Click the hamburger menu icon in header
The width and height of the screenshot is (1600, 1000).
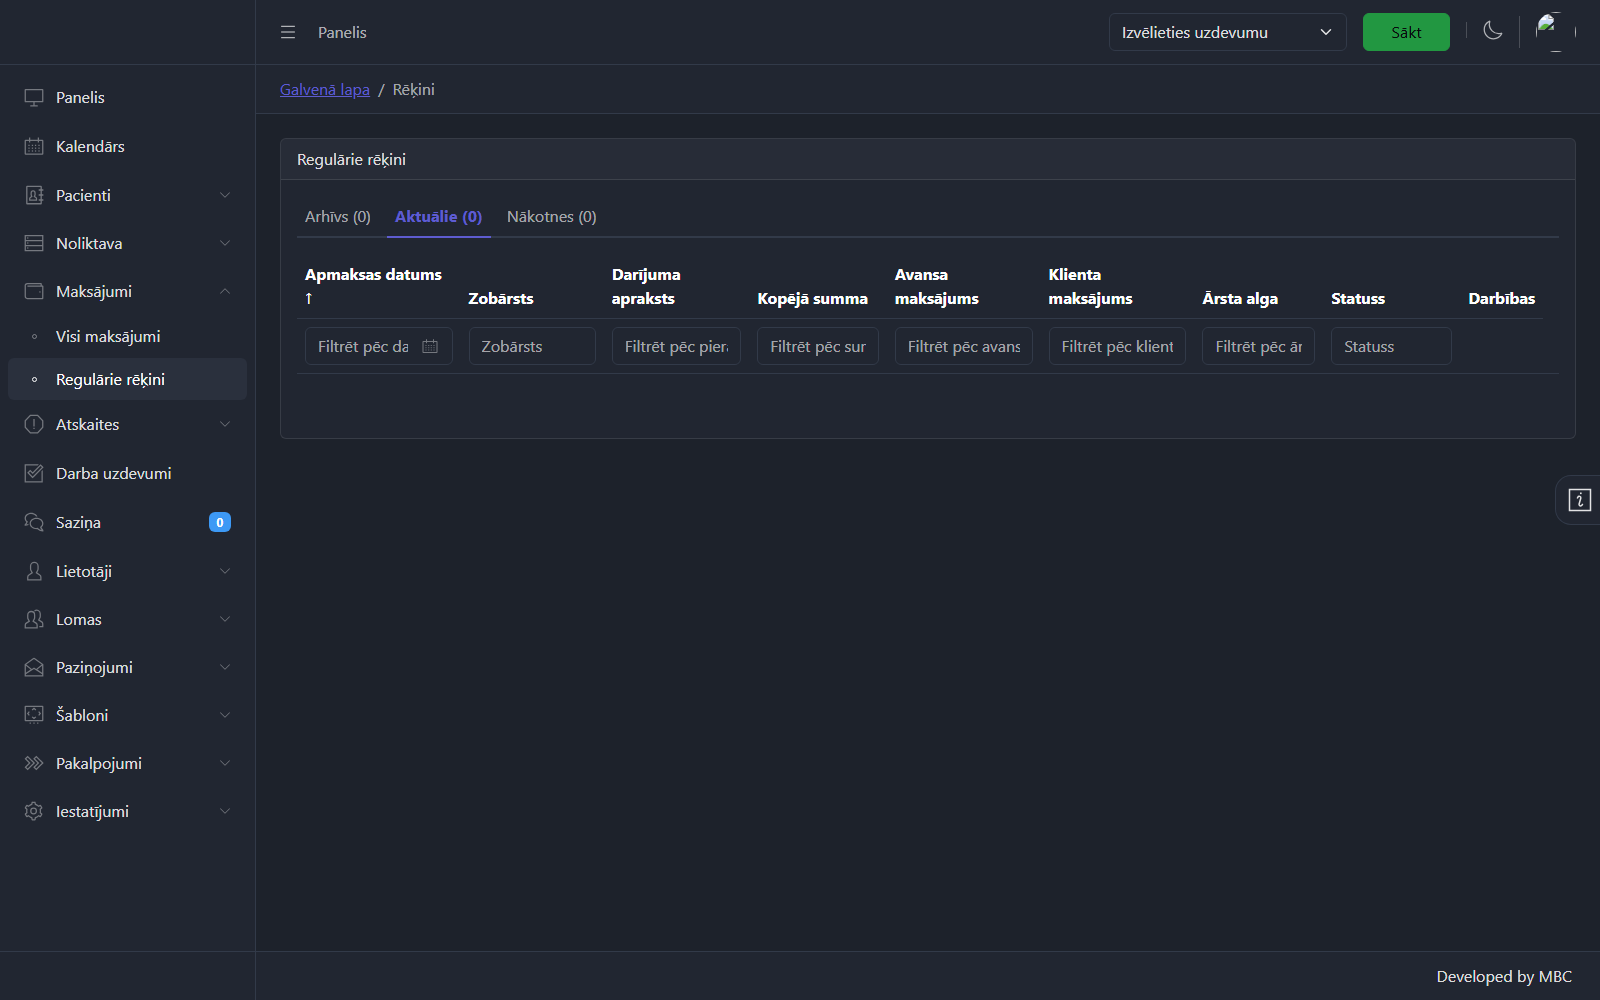[288, 32]
